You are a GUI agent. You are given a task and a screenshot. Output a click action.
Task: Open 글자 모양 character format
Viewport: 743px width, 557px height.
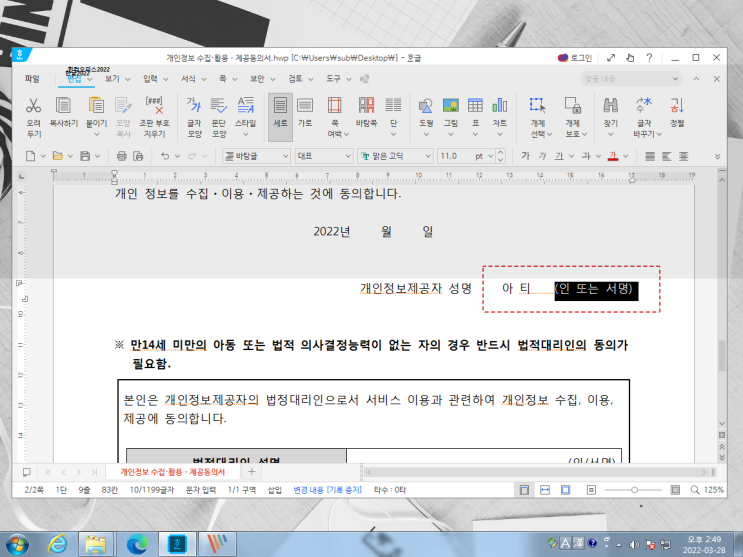click(194, 106)
